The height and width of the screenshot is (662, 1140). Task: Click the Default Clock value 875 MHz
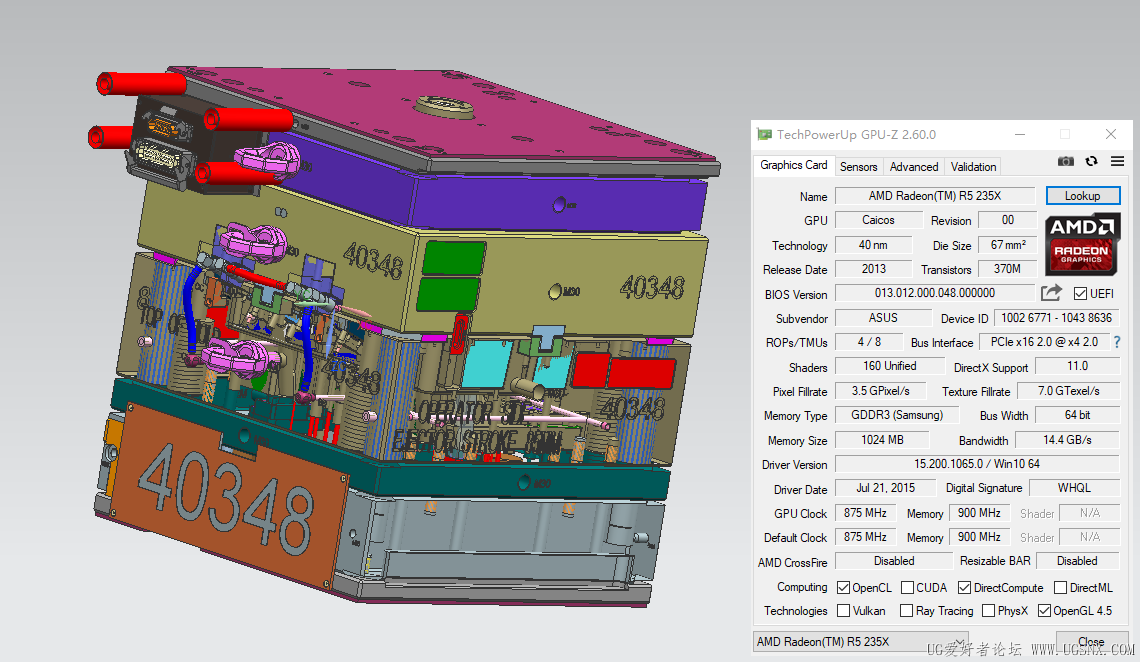(865, 537)
